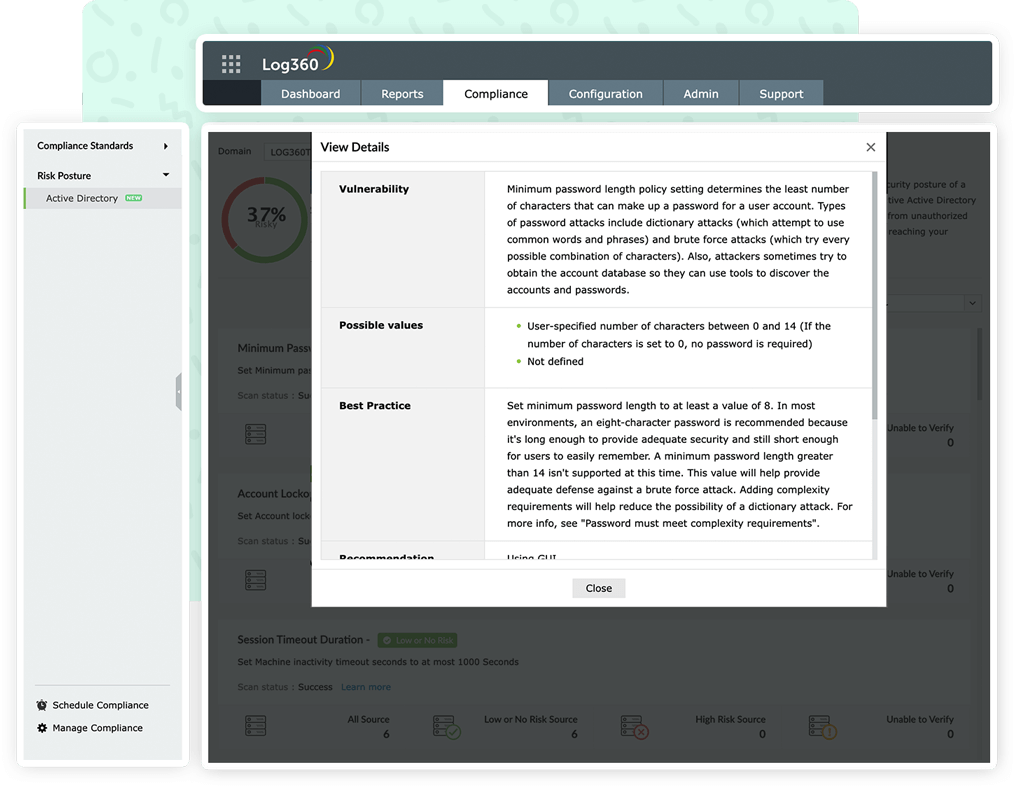Click High Risk Source count 0
Viewport: 1015px width, 787px height.
click(762, 734)
